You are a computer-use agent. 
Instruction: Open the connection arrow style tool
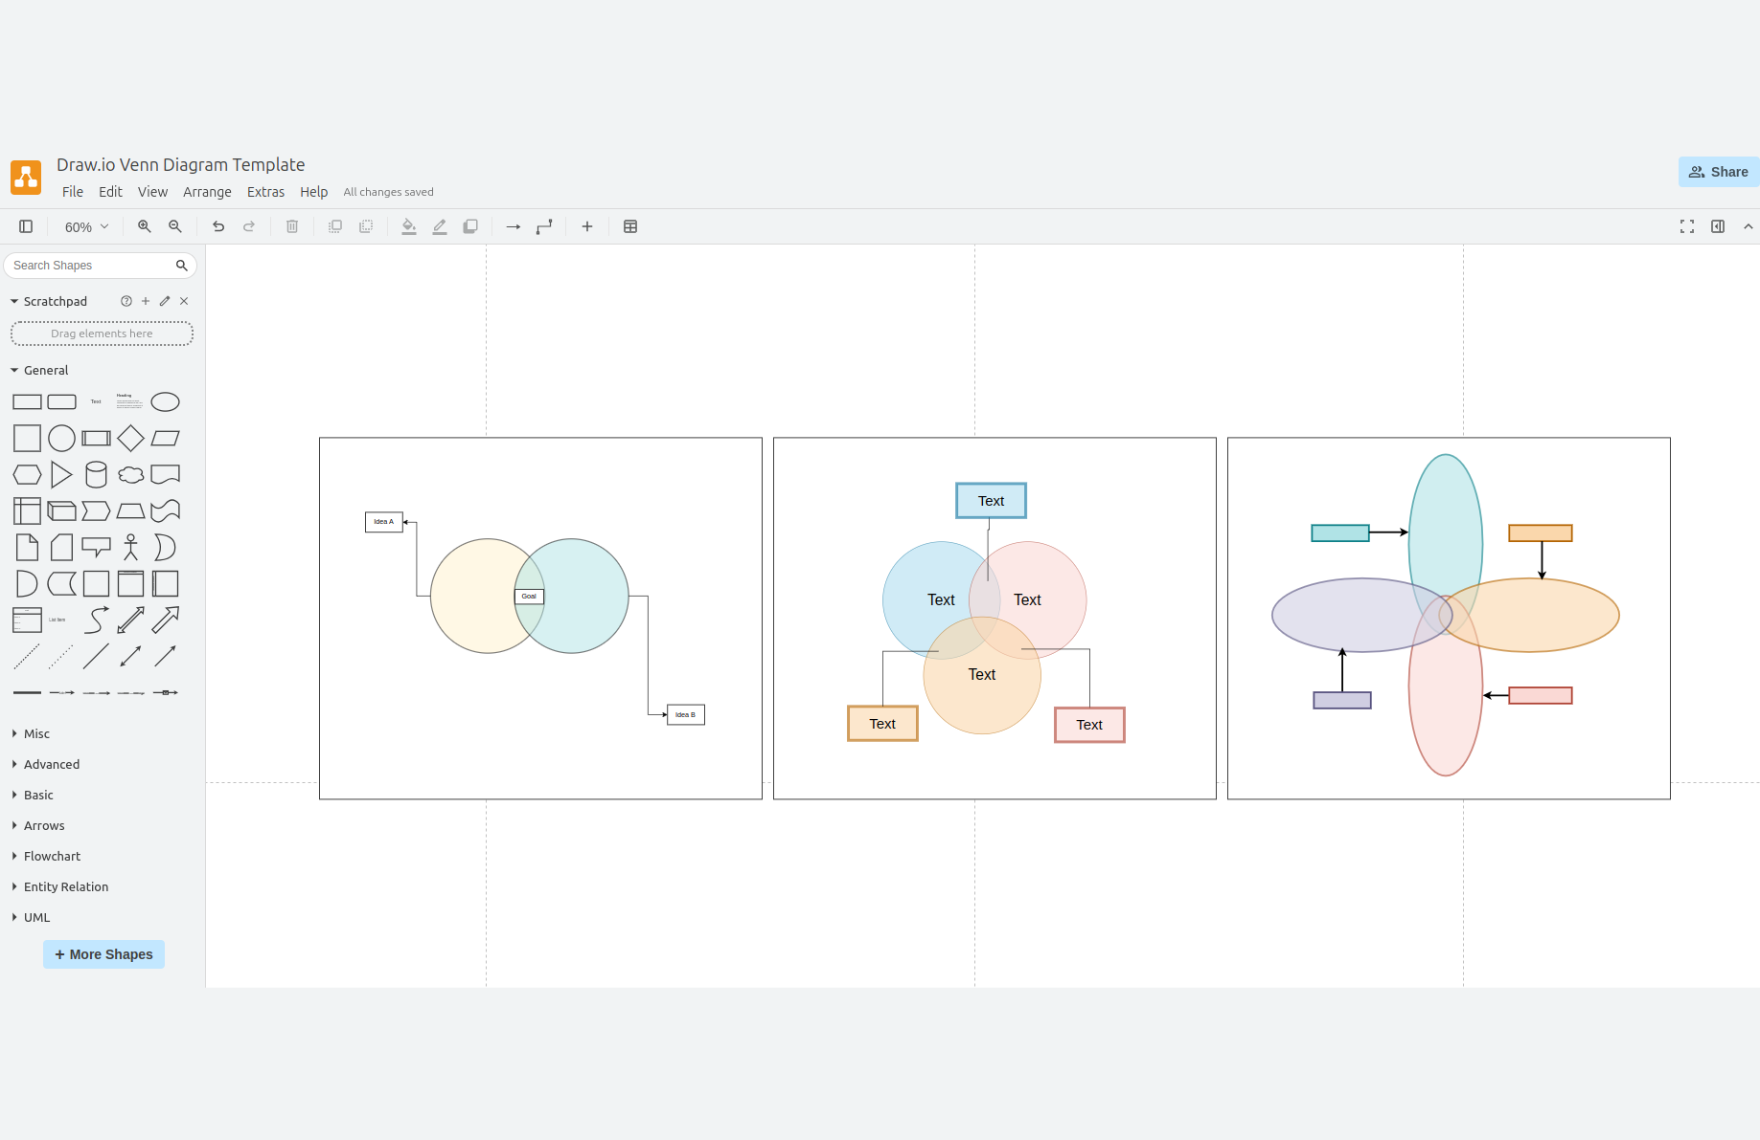tap(513, 227)
